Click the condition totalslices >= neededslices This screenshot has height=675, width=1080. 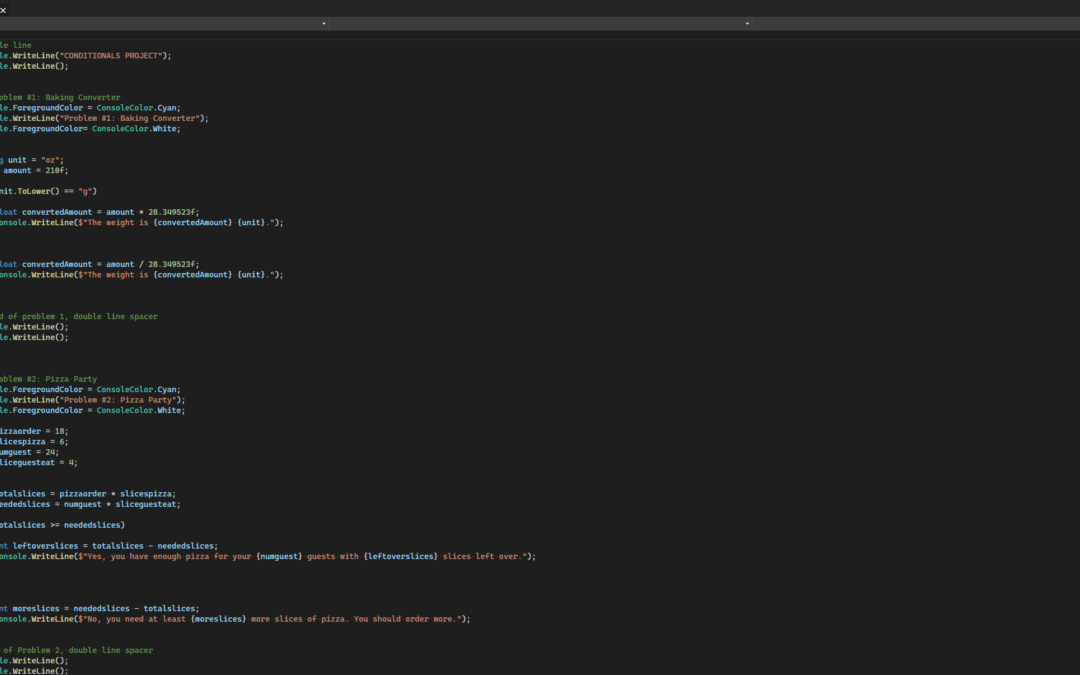(x=62, y=526)
